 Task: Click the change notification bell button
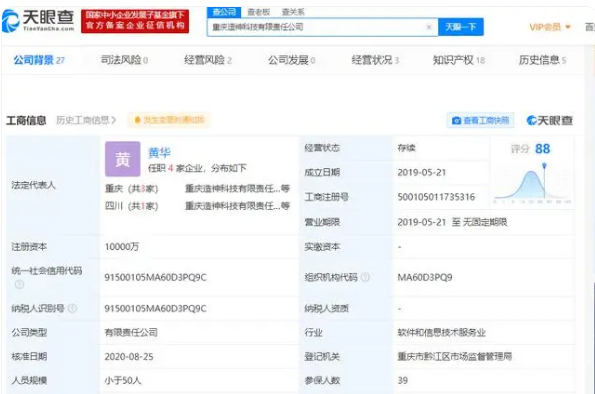click(169, 120)
